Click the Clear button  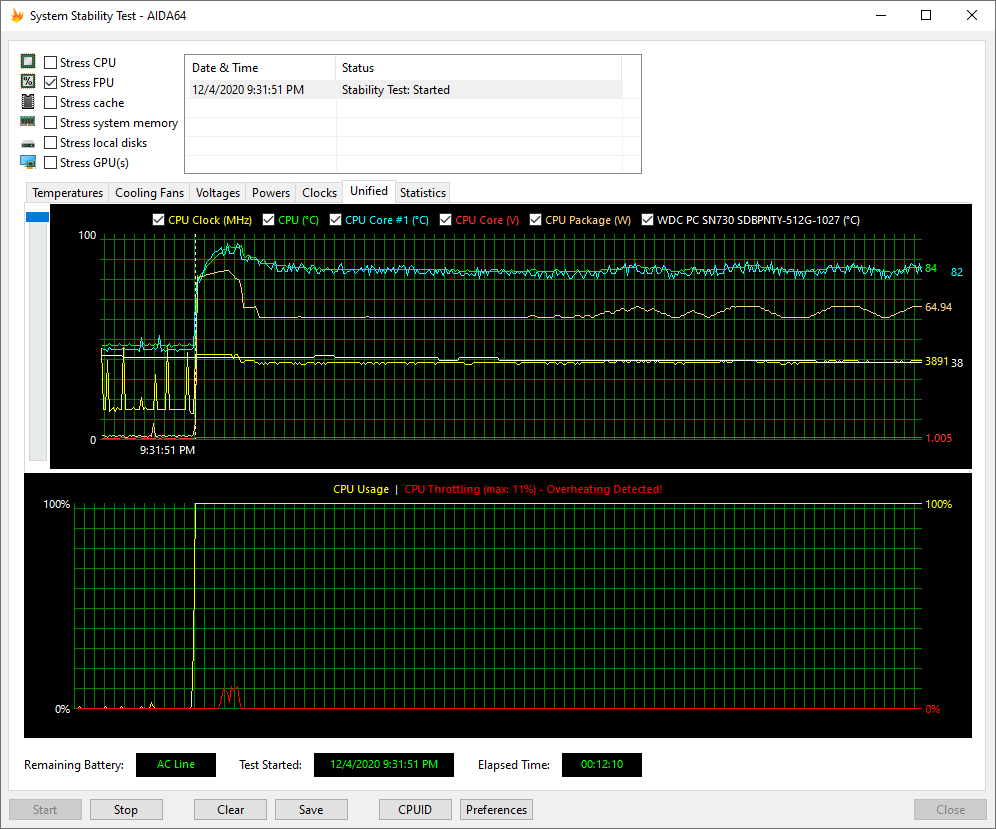coord(230,809)
